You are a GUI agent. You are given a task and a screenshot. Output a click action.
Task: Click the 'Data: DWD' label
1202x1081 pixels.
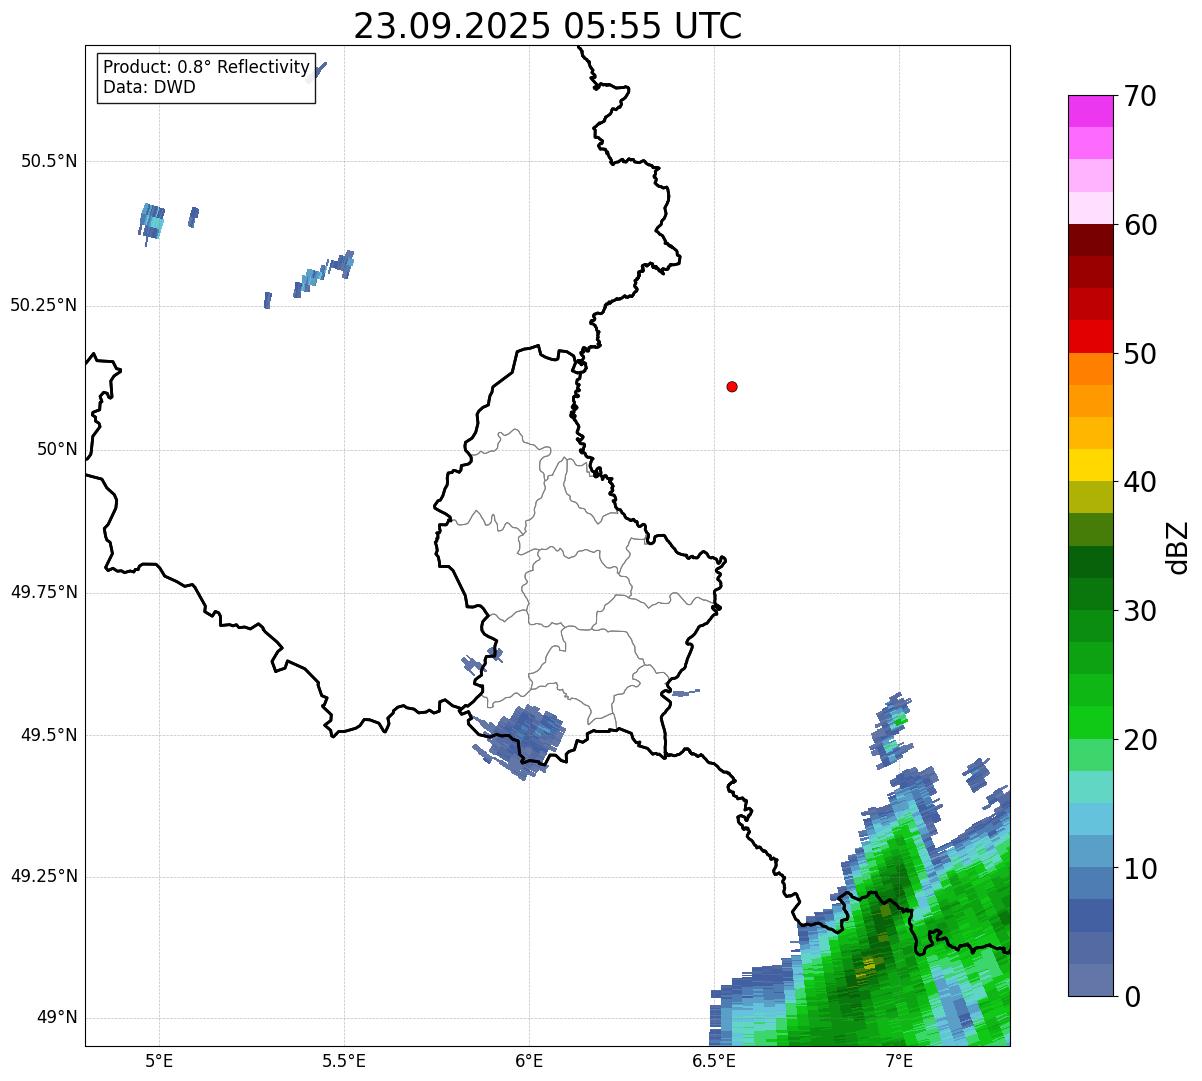[149, 87]
